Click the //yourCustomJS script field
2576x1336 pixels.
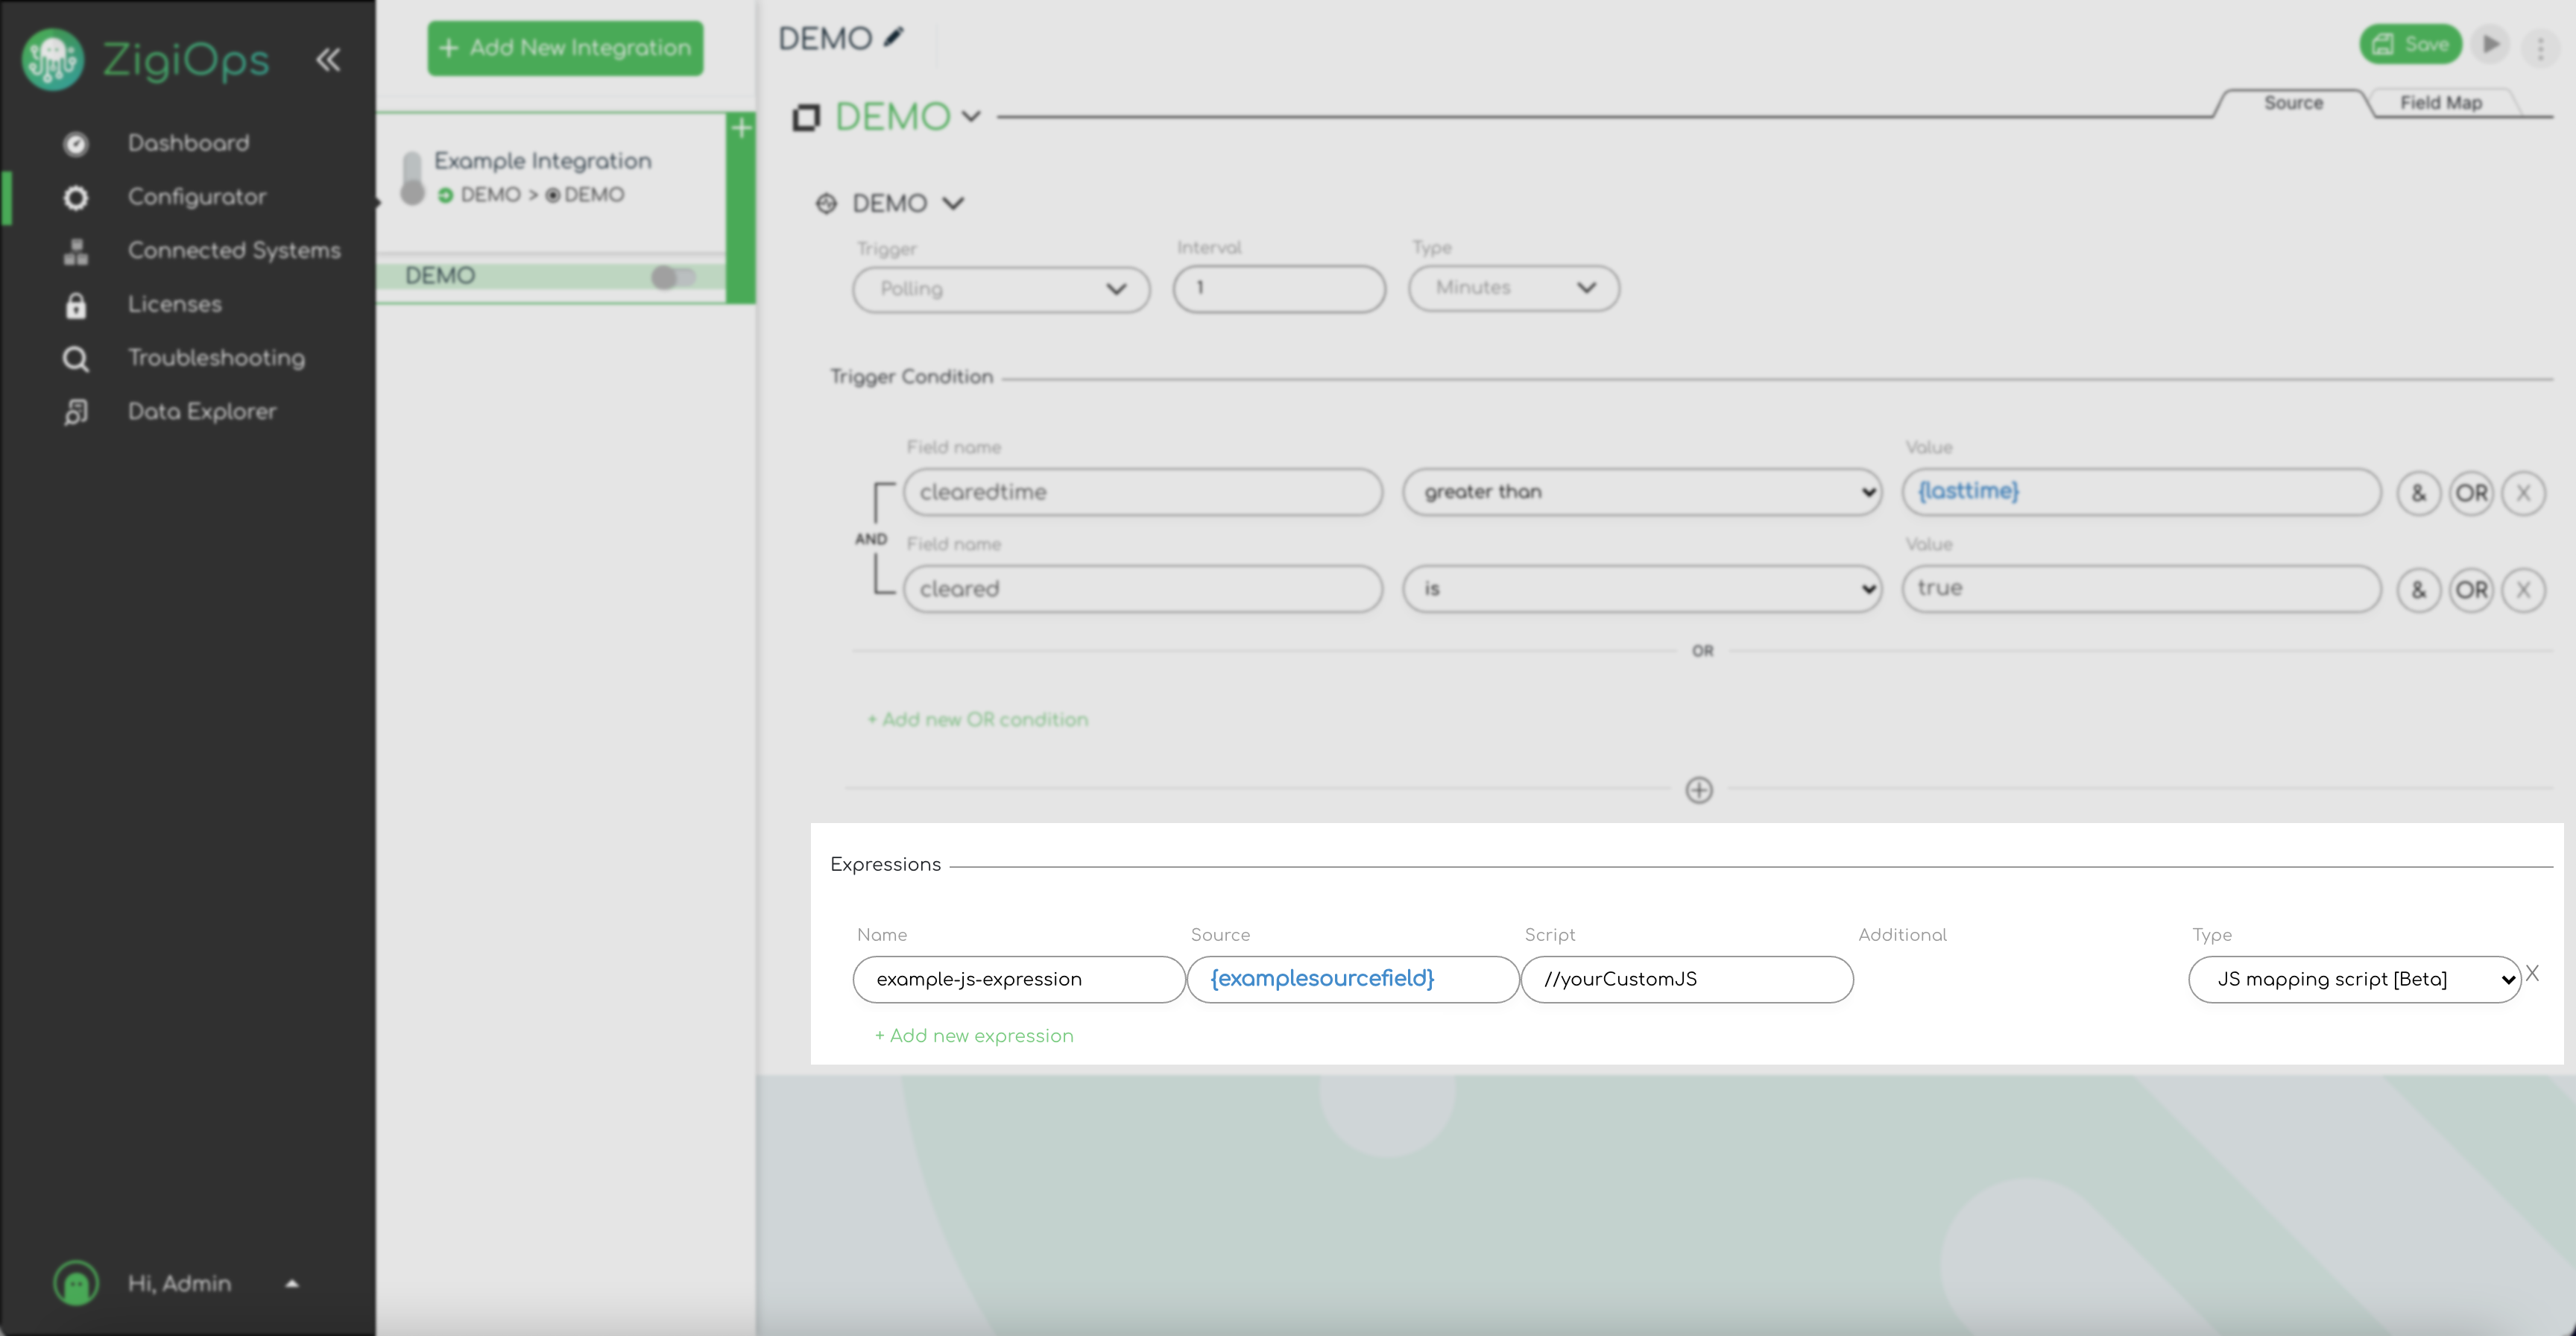click(1686, 979)
